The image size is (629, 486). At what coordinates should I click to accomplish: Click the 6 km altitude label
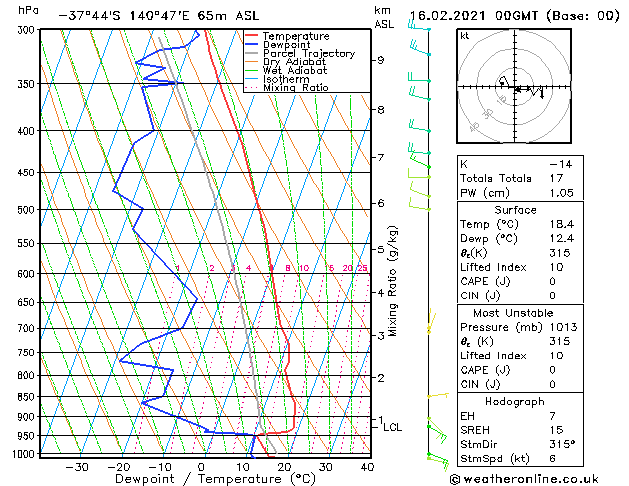click(380, 203)
